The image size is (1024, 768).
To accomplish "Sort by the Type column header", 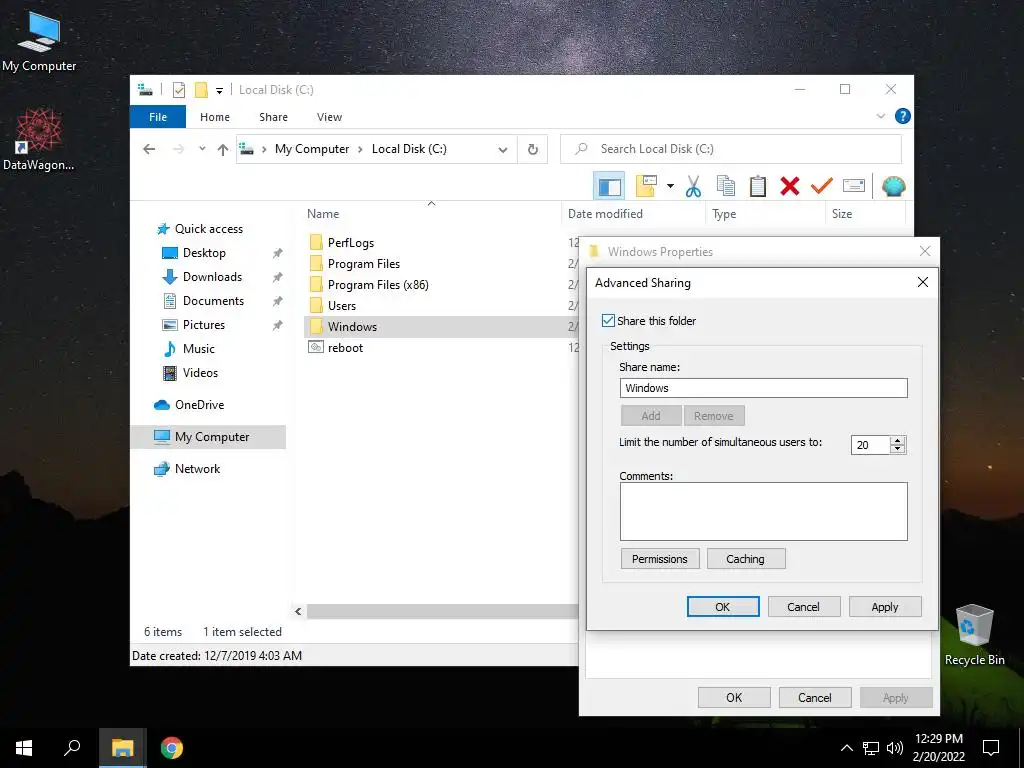I will pyautogui.click(x=724, y=214).
